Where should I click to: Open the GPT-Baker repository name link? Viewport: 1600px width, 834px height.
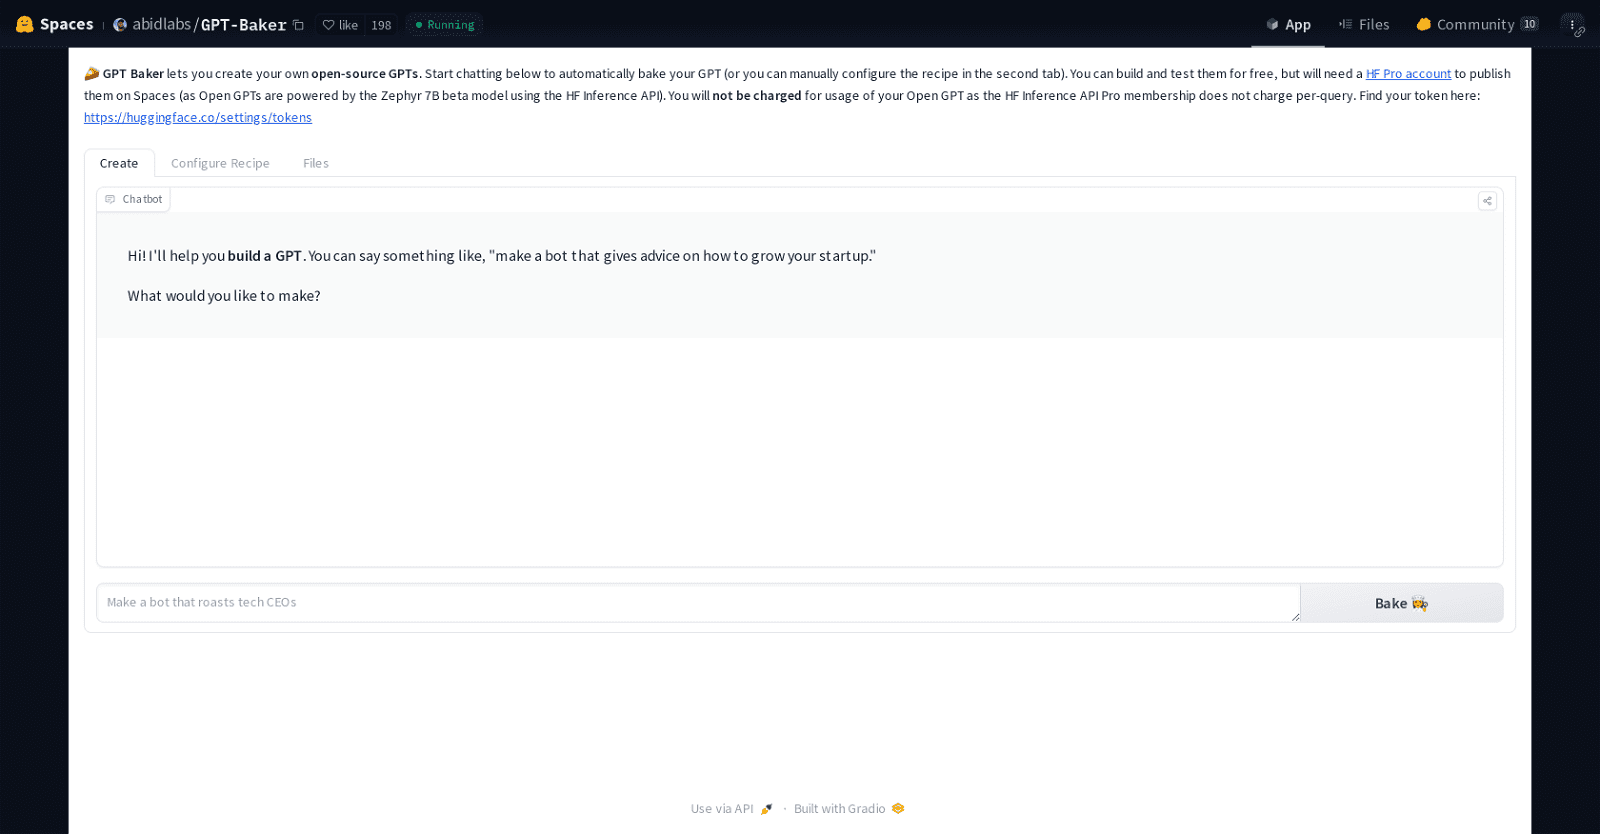pyautogui.click(x=243, y=25)
